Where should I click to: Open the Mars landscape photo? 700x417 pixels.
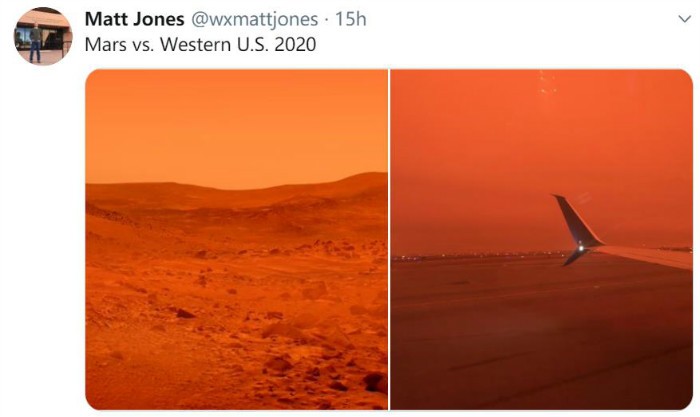tap(237, 239)
